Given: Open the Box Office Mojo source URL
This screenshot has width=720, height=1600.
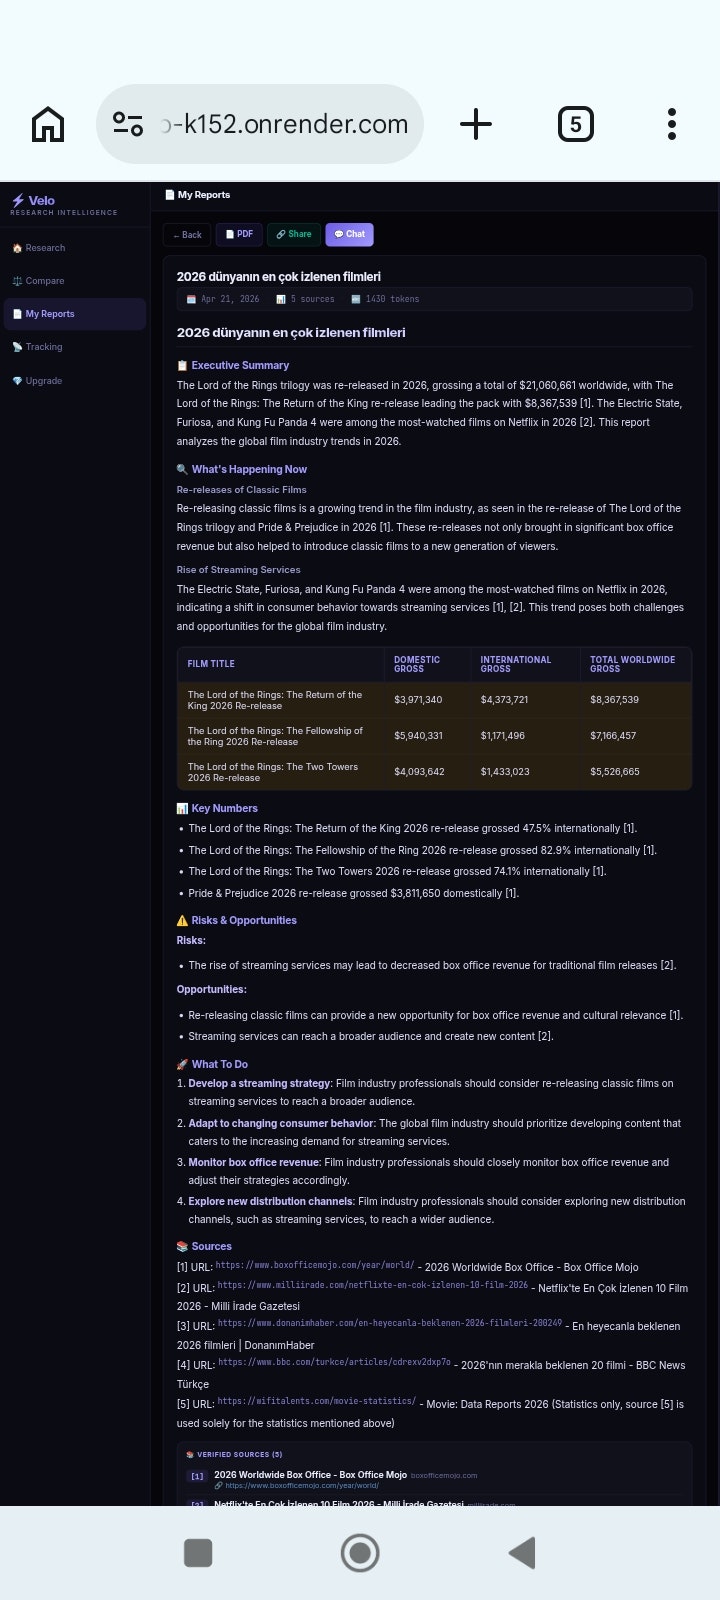Looking at the screenshot, I should pos(315,1266).
